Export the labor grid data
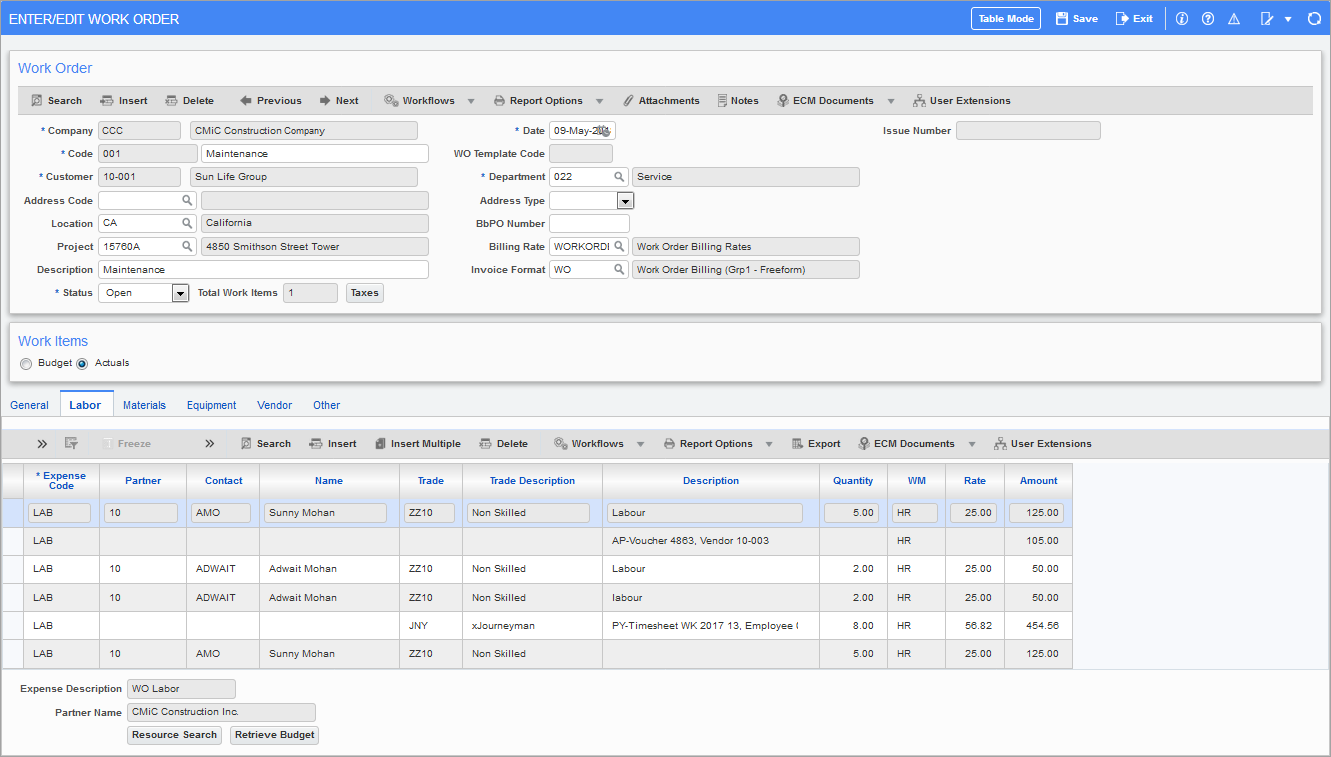 (815, 443)
